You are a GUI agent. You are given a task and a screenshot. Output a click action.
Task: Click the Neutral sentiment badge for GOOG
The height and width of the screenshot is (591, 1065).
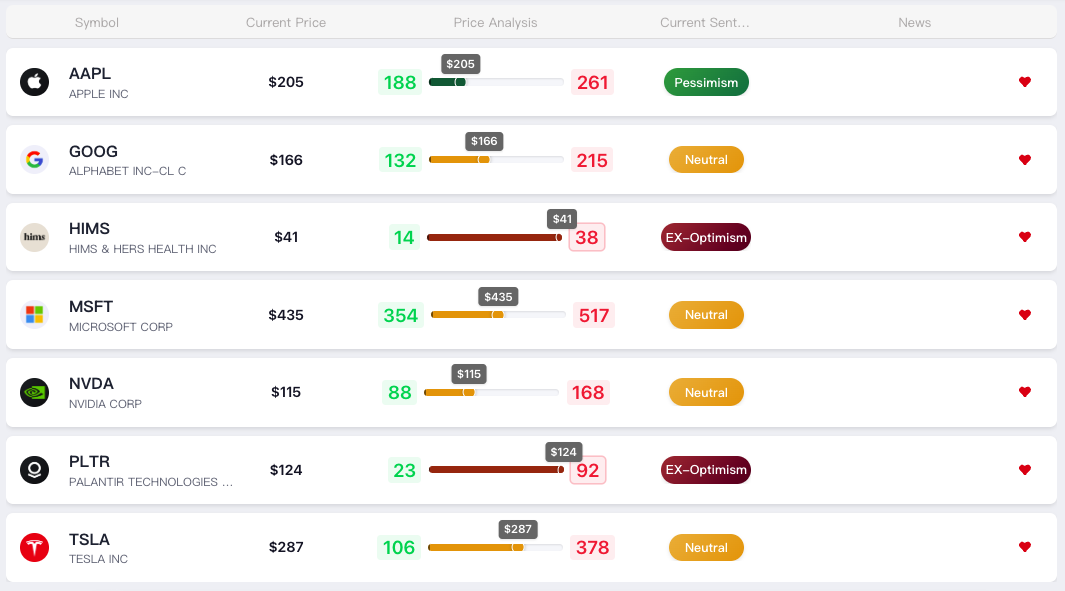706,160
